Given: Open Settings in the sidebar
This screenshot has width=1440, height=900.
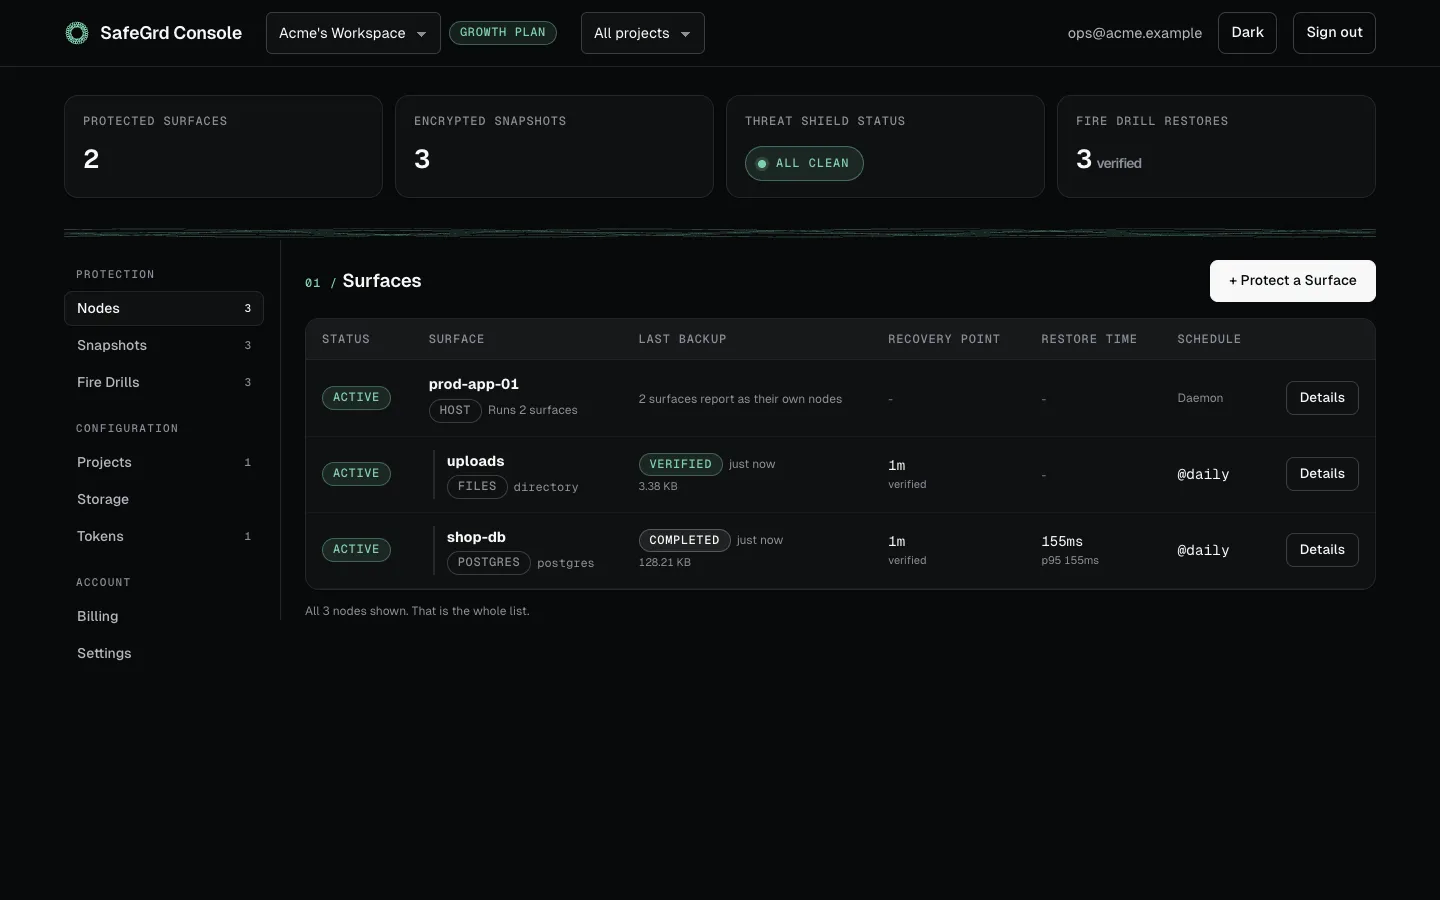Looking at the screenshot, I should [164, 653].
